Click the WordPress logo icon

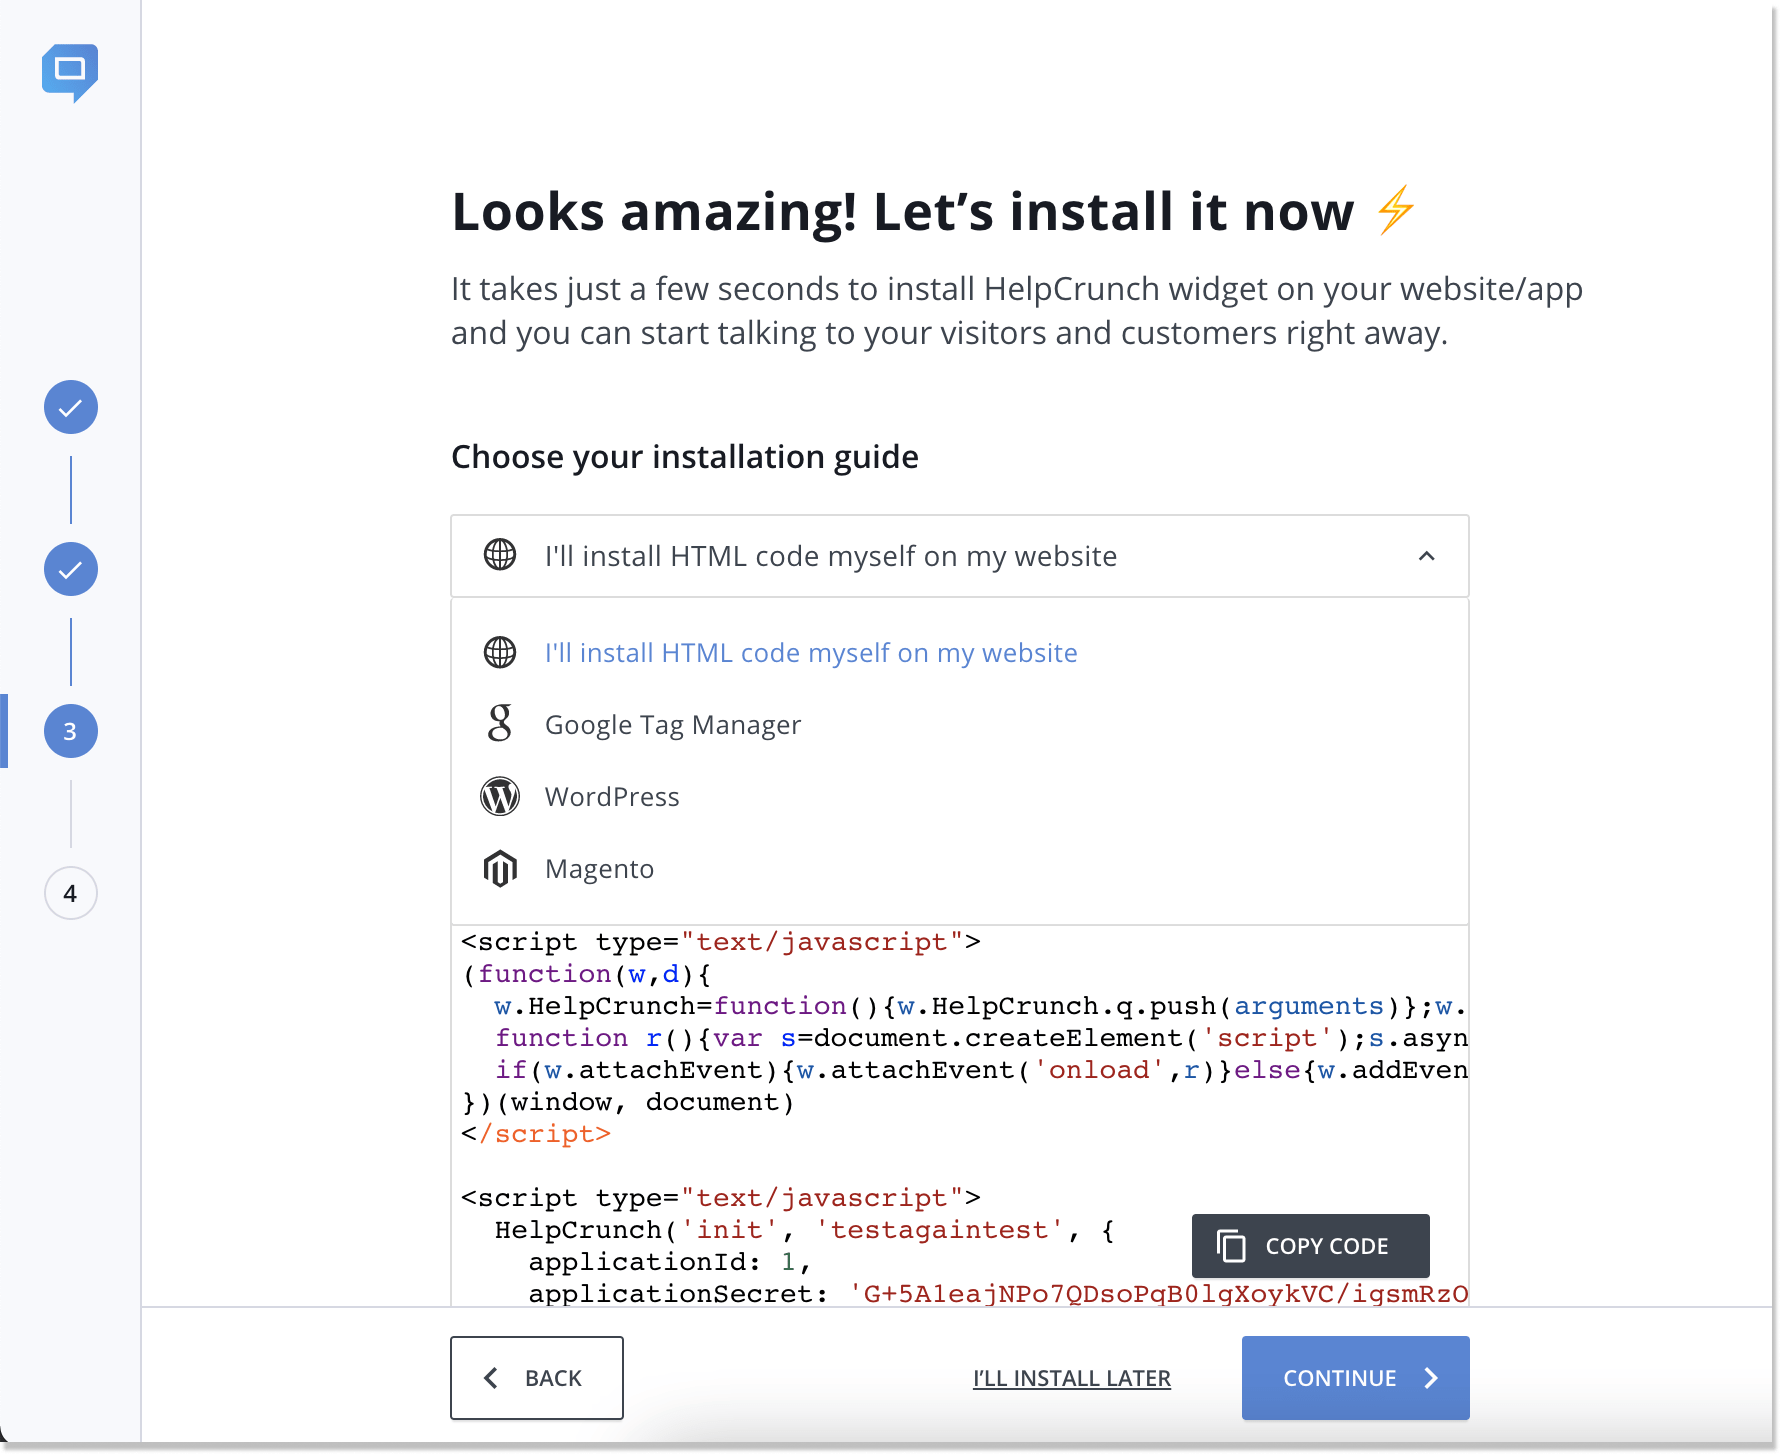(500, 797)
